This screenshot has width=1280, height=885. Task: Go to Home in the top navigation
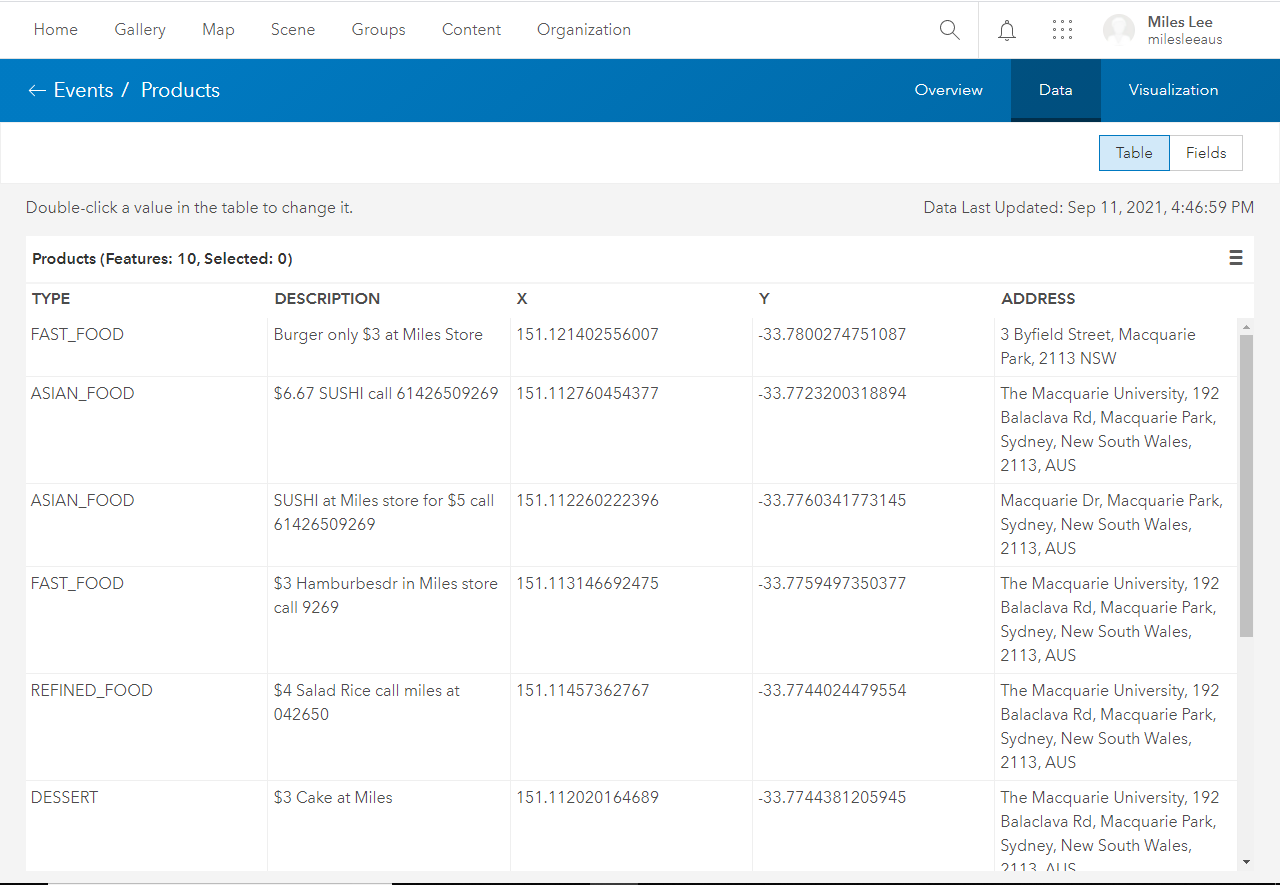click(x=56, y=30)
